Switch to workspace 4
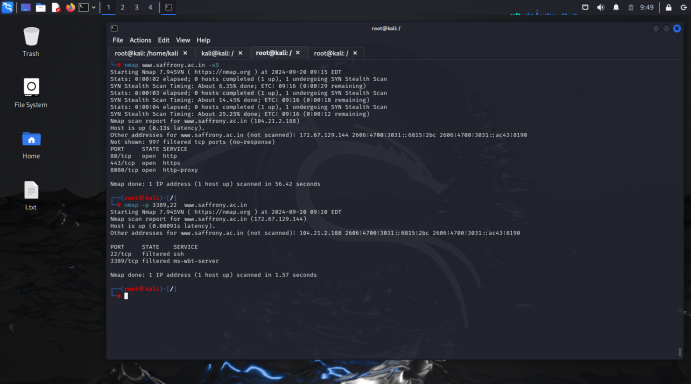The image size is (691, 384). pyautogui.click(x=150, y=7)
